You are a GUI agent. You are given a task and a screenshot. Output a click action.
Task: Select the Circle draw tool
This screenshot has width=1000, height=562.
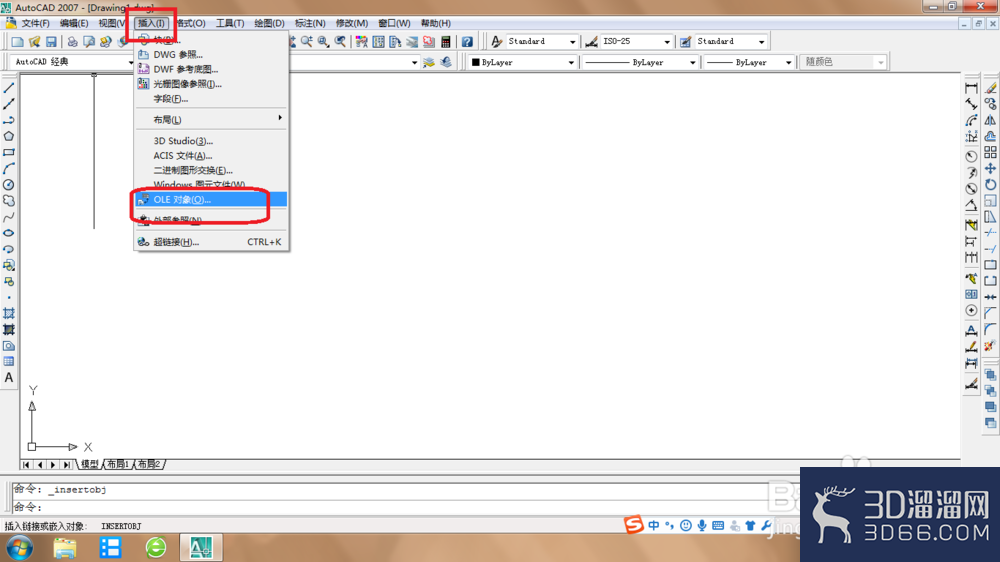[9, 184]
